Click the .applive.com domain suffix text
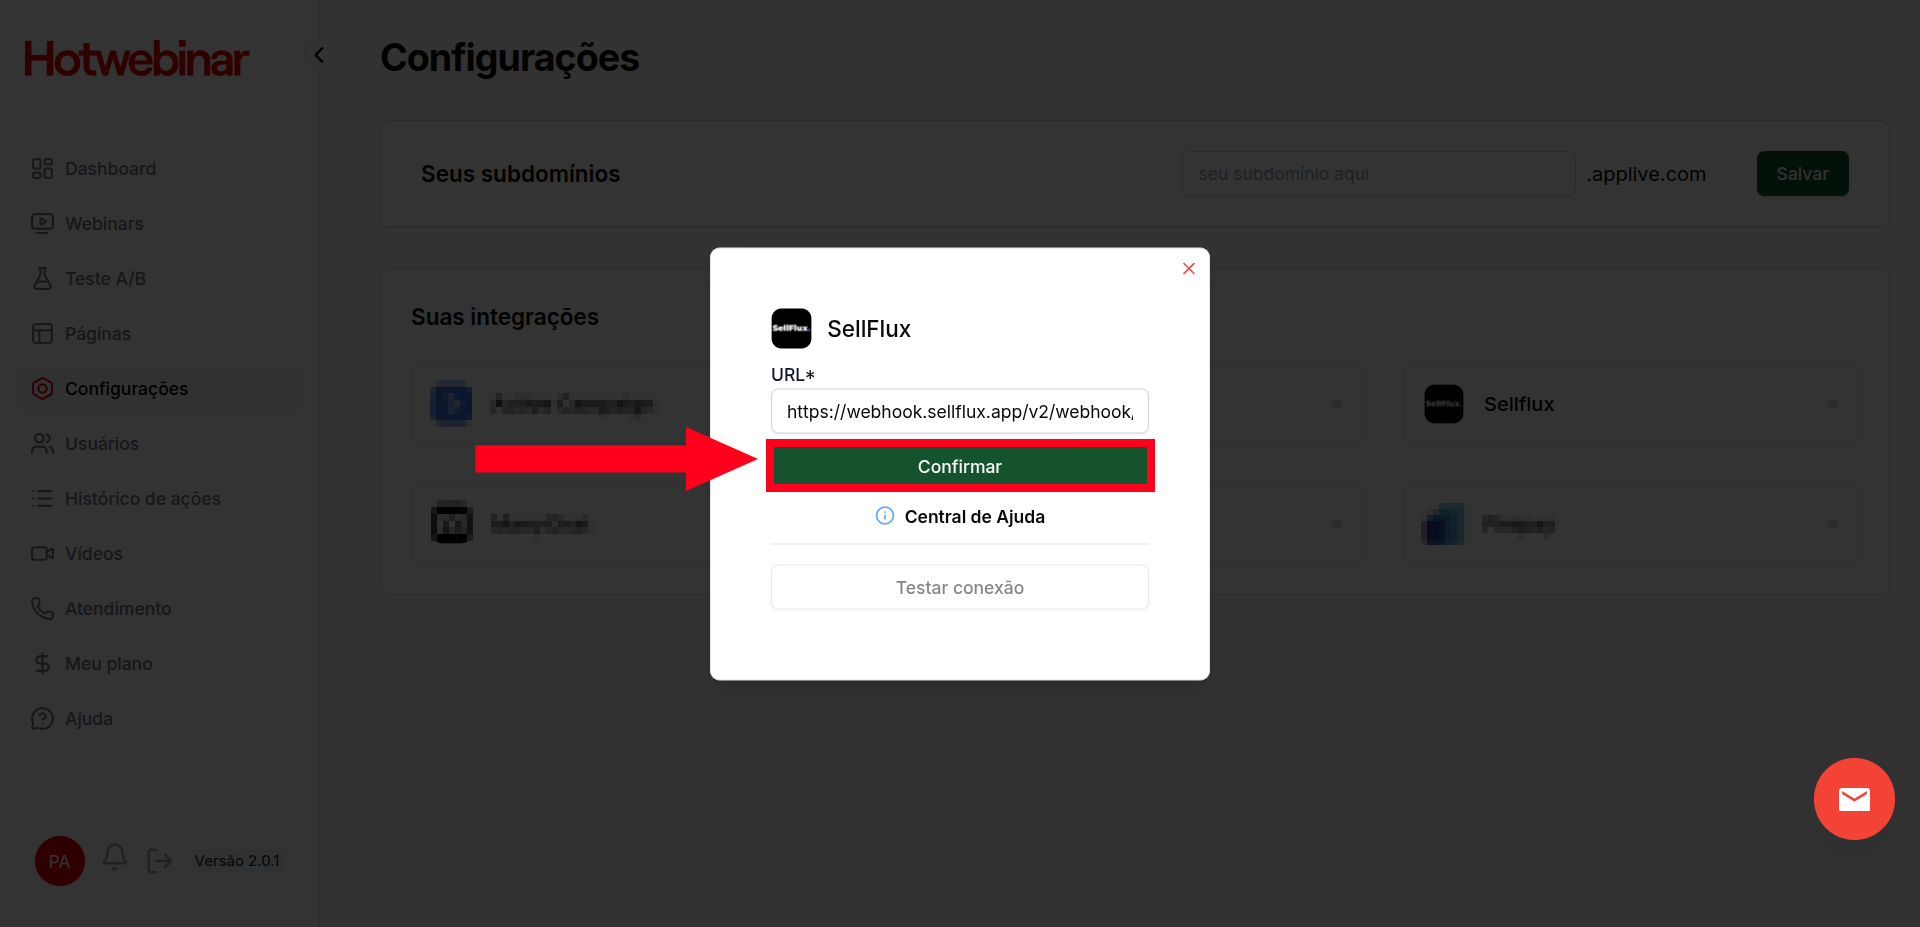This screenshot has width=1920, height=927. pos(1646,174)
